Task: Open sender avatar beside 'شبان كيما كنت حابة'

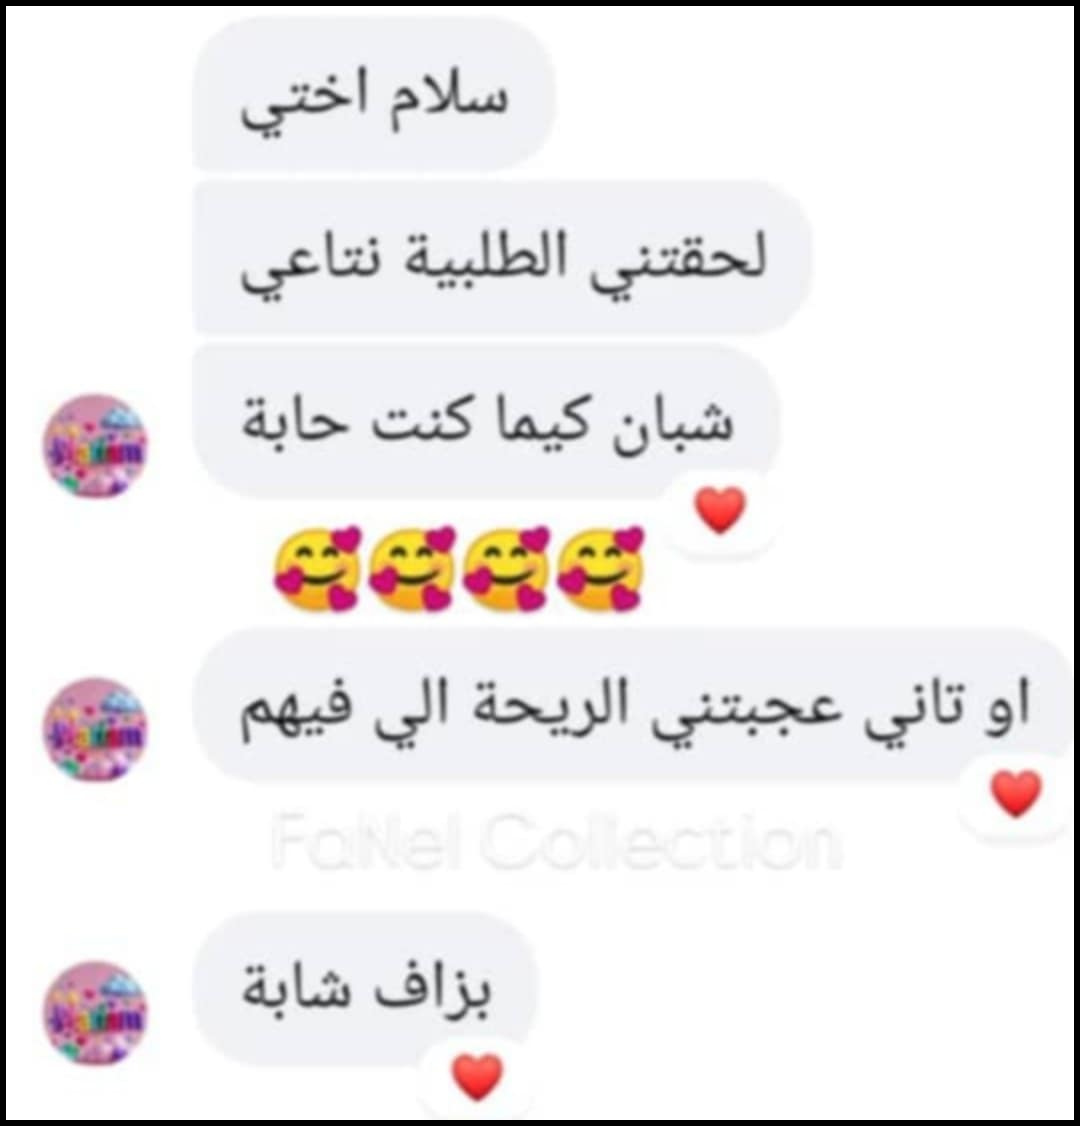Action: pyautogui.click(x=94, y=445)
